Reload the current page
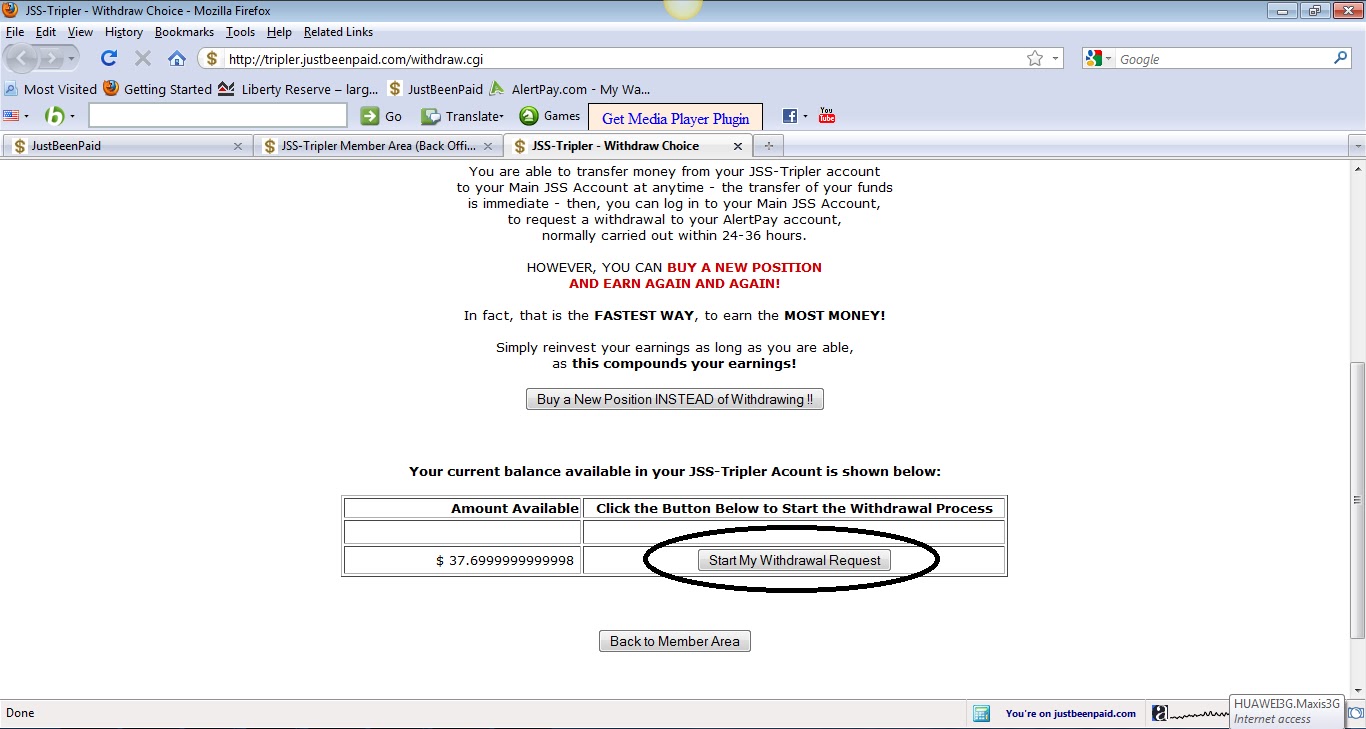Screen dimensions: 1366x729 [109, 58]
